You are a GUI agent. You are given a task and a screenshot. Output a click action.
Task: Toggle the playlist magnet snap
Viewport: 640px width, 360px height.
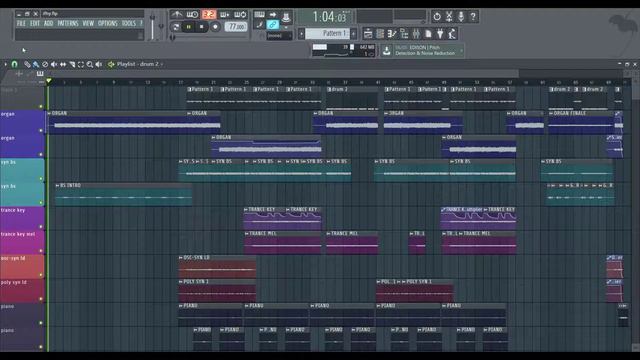(14, 64)
